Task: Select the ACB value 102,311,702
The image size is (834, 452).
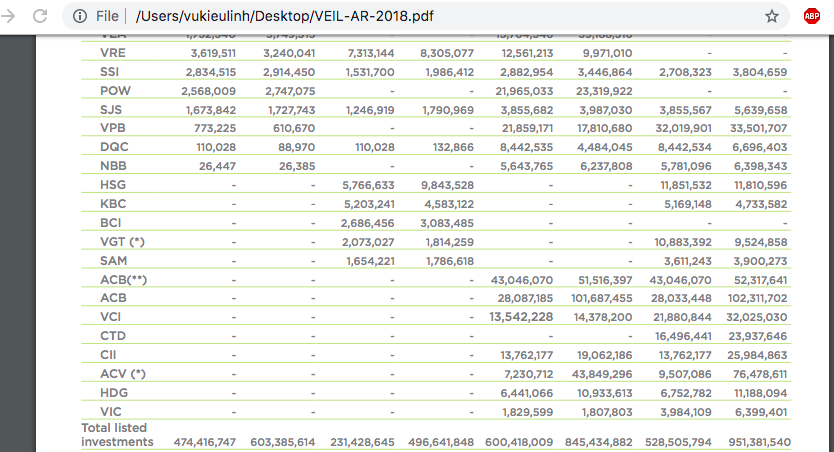Action: click(x=748, y=298)
